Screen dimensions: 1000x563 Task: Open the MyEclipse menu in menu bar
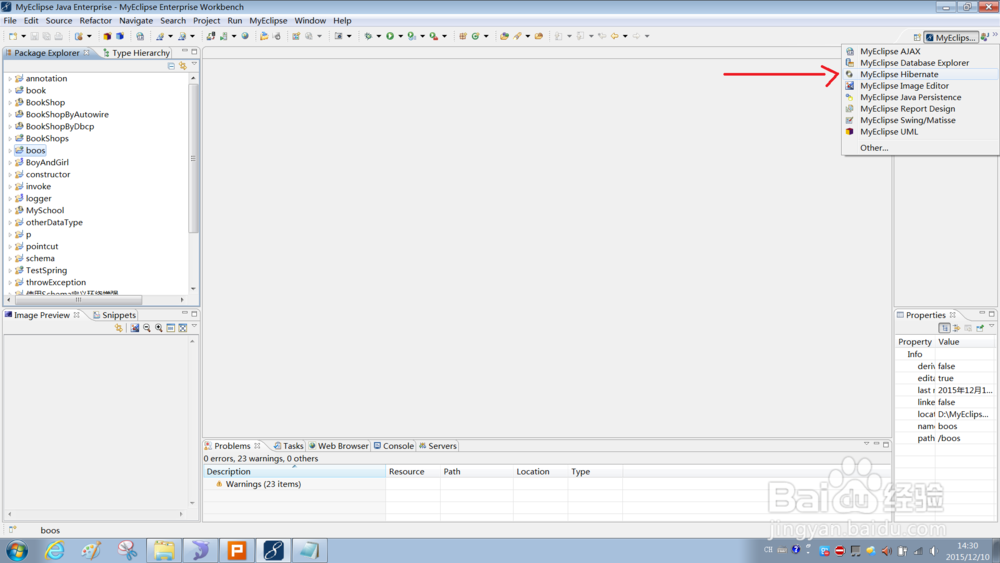click(x=268, y=20)
